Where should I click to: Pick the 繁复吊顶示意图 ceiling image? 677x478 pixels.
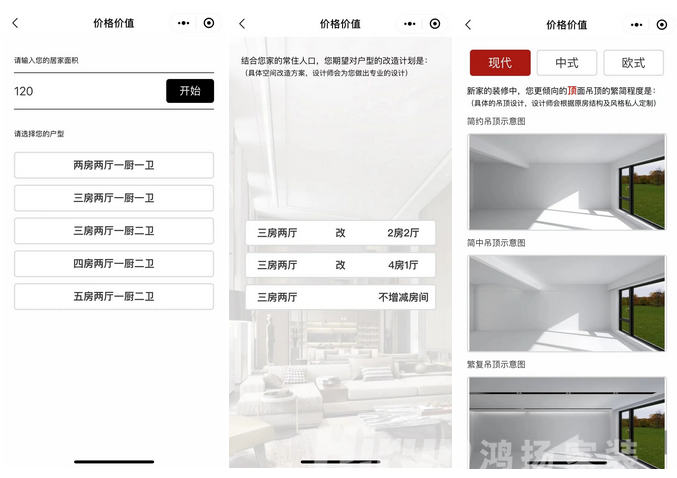(566, 423)
